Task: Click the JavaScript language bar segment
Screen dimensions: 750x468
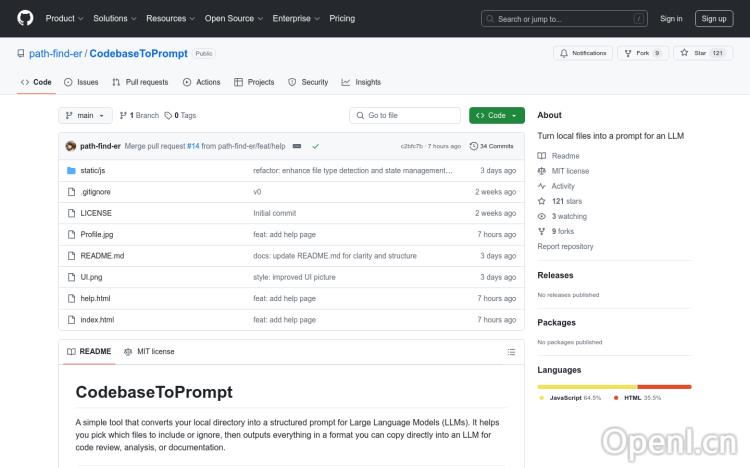Action: (x=587, y=386)
